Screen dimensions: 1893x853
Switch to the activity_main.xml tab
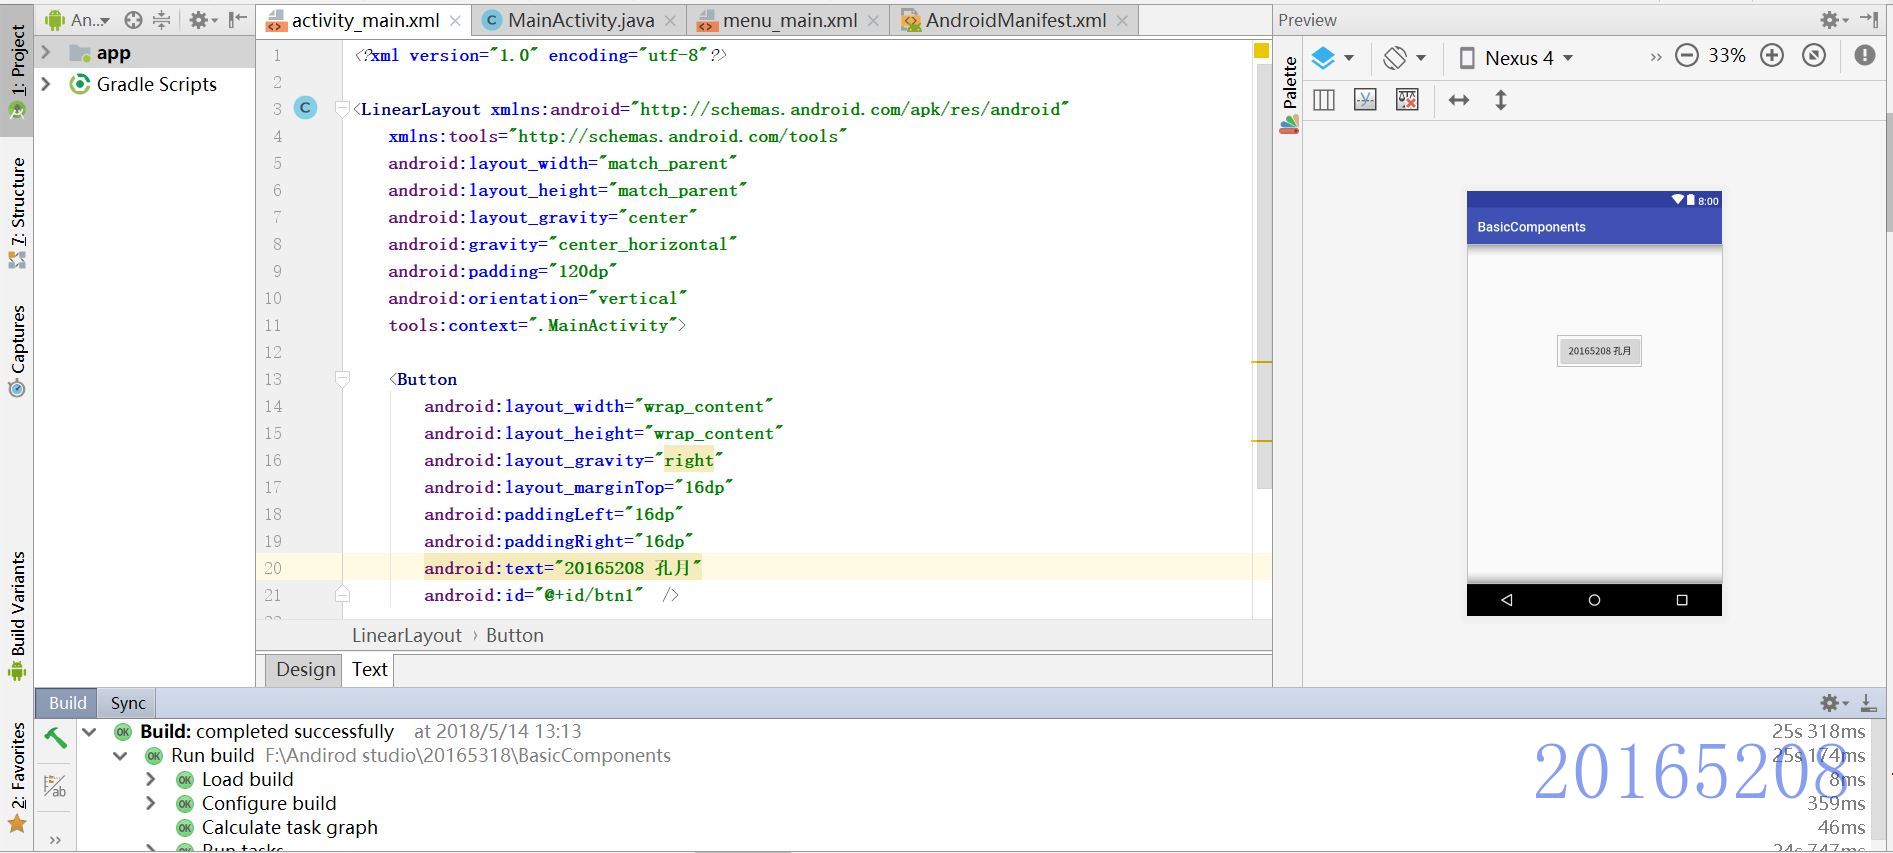click(x=365, y=20)
